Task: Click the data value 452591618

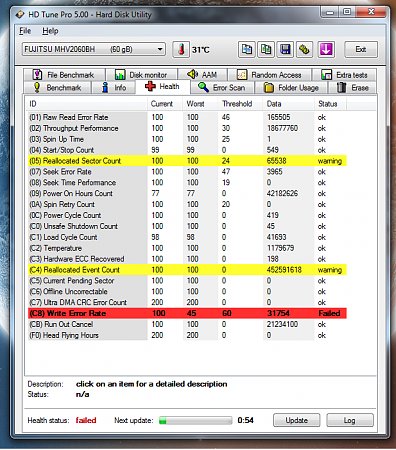Action: pos(284,270)
